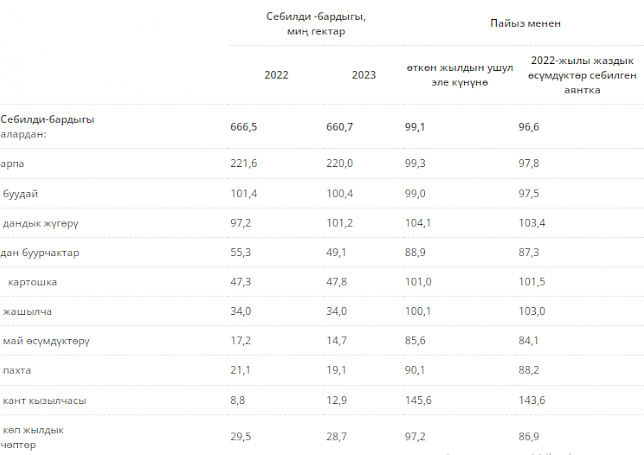Click the "кант кызылчасы" row label
The width and height of the screenshot is (644, 455).
[44, 400]
